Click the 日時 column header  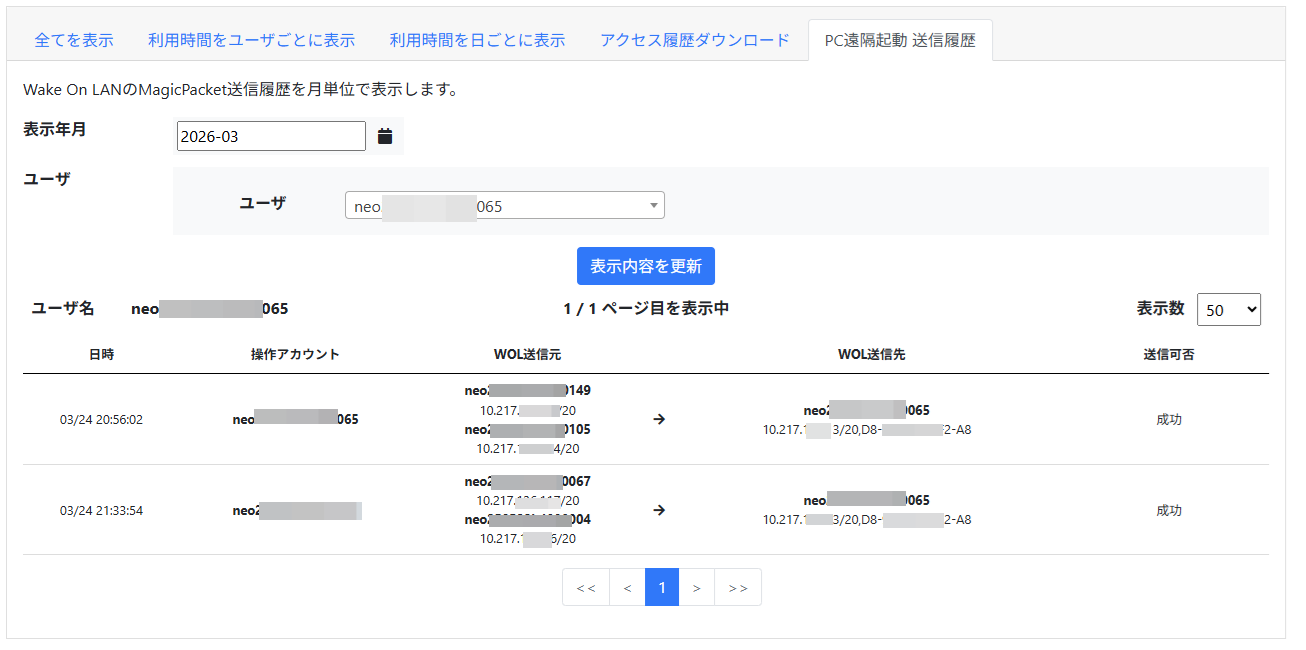click(x=101, y=355)
